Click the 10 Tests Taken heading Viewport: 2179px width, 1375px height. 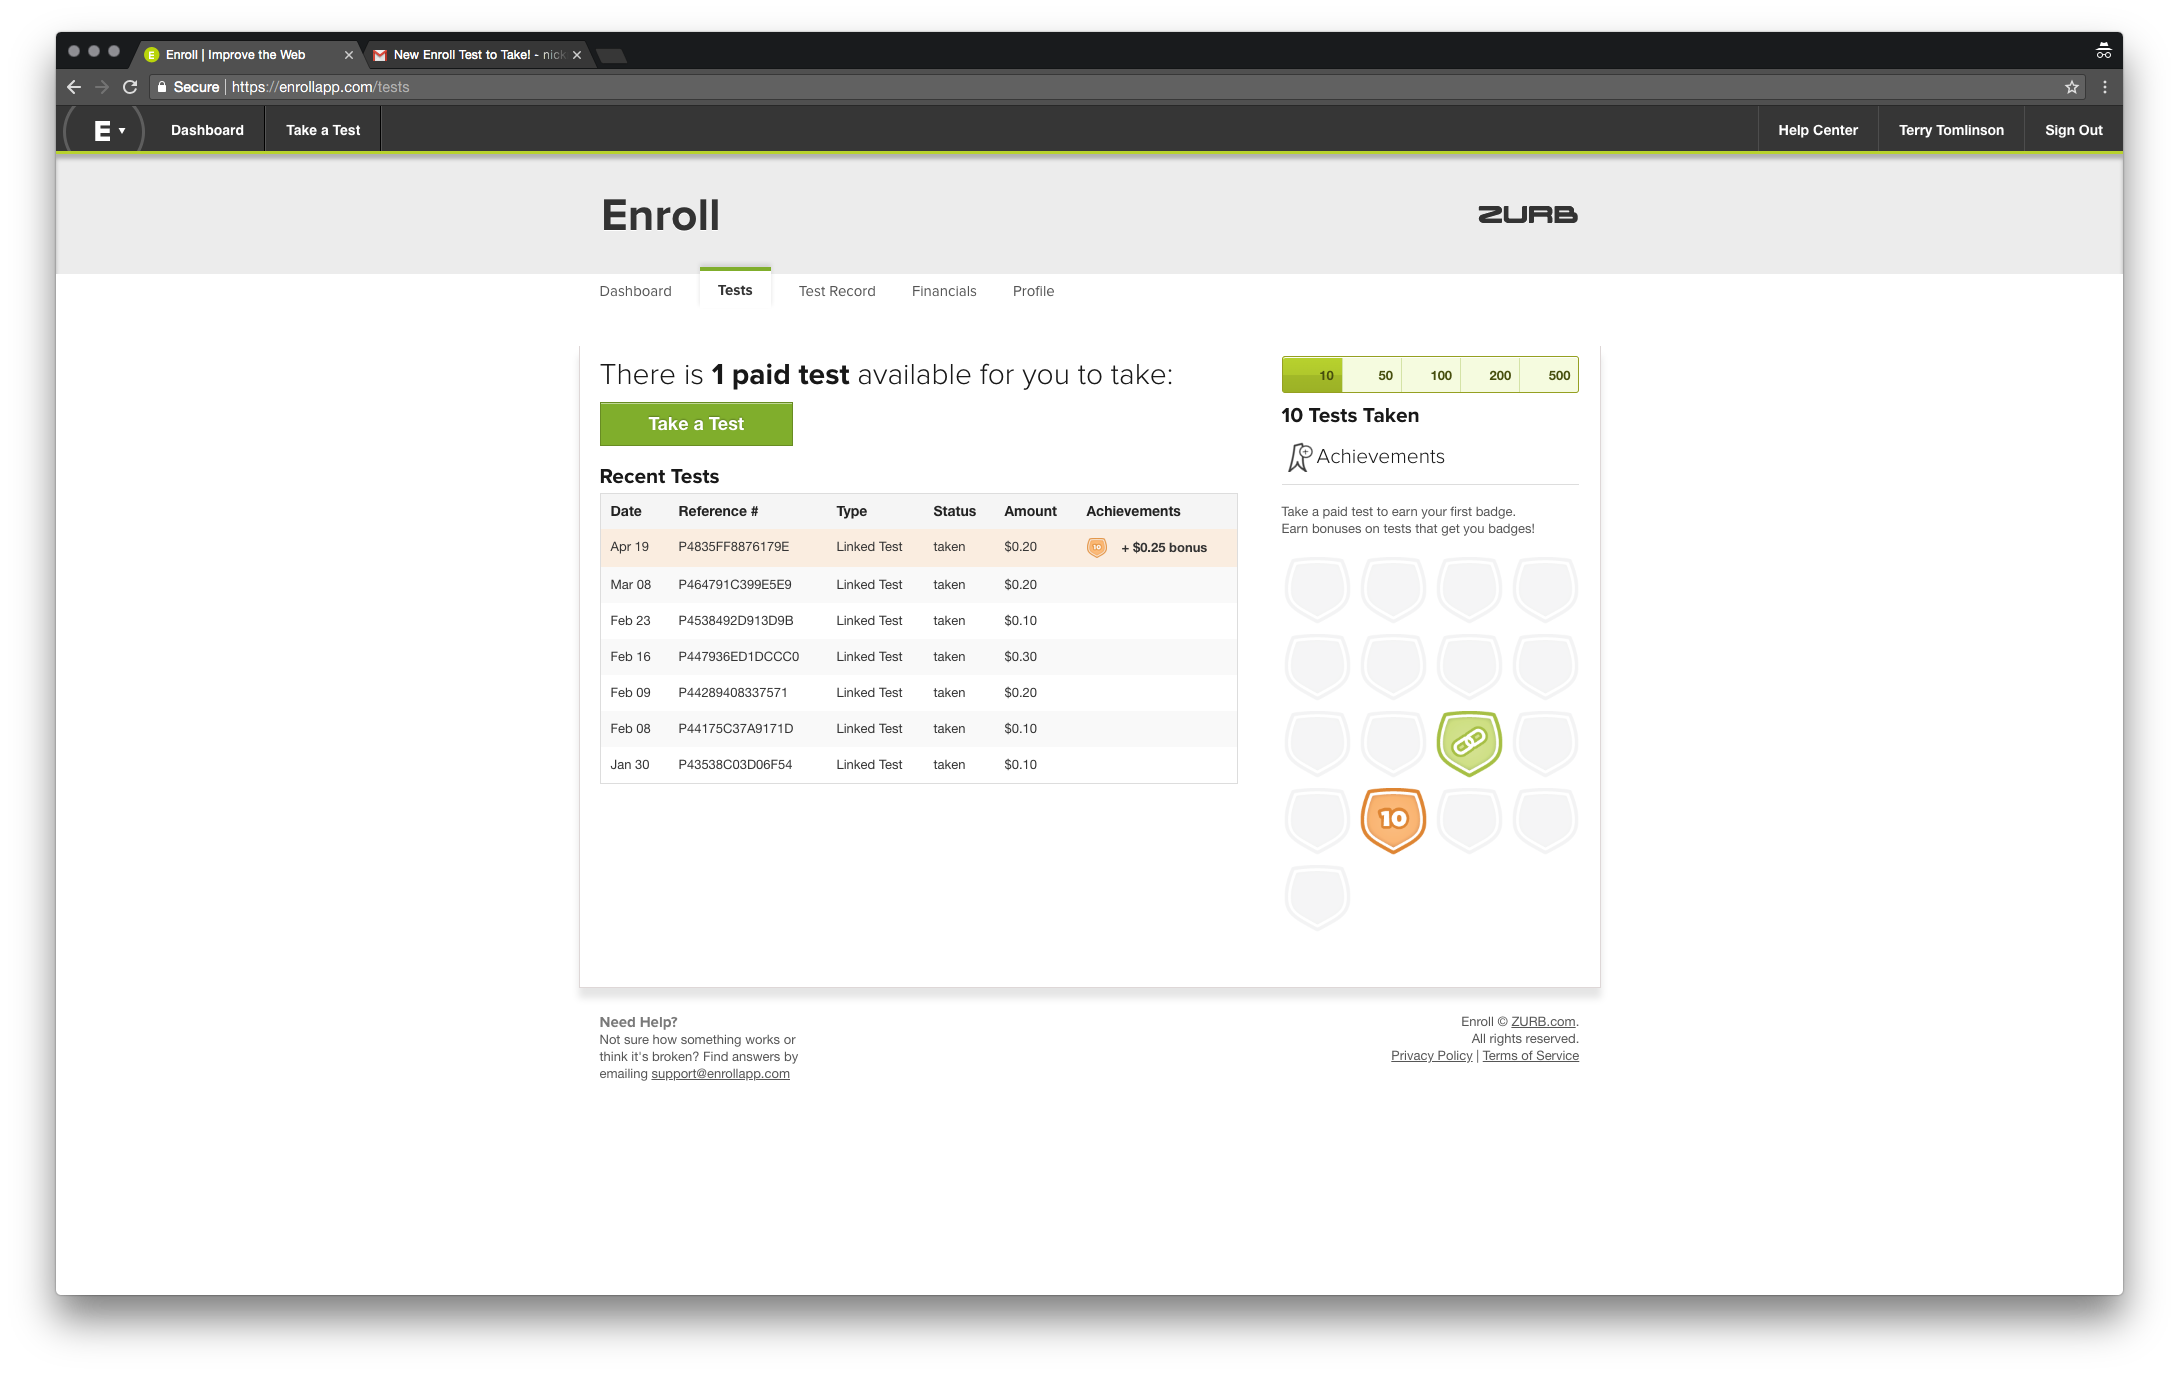click(1349, 415)
